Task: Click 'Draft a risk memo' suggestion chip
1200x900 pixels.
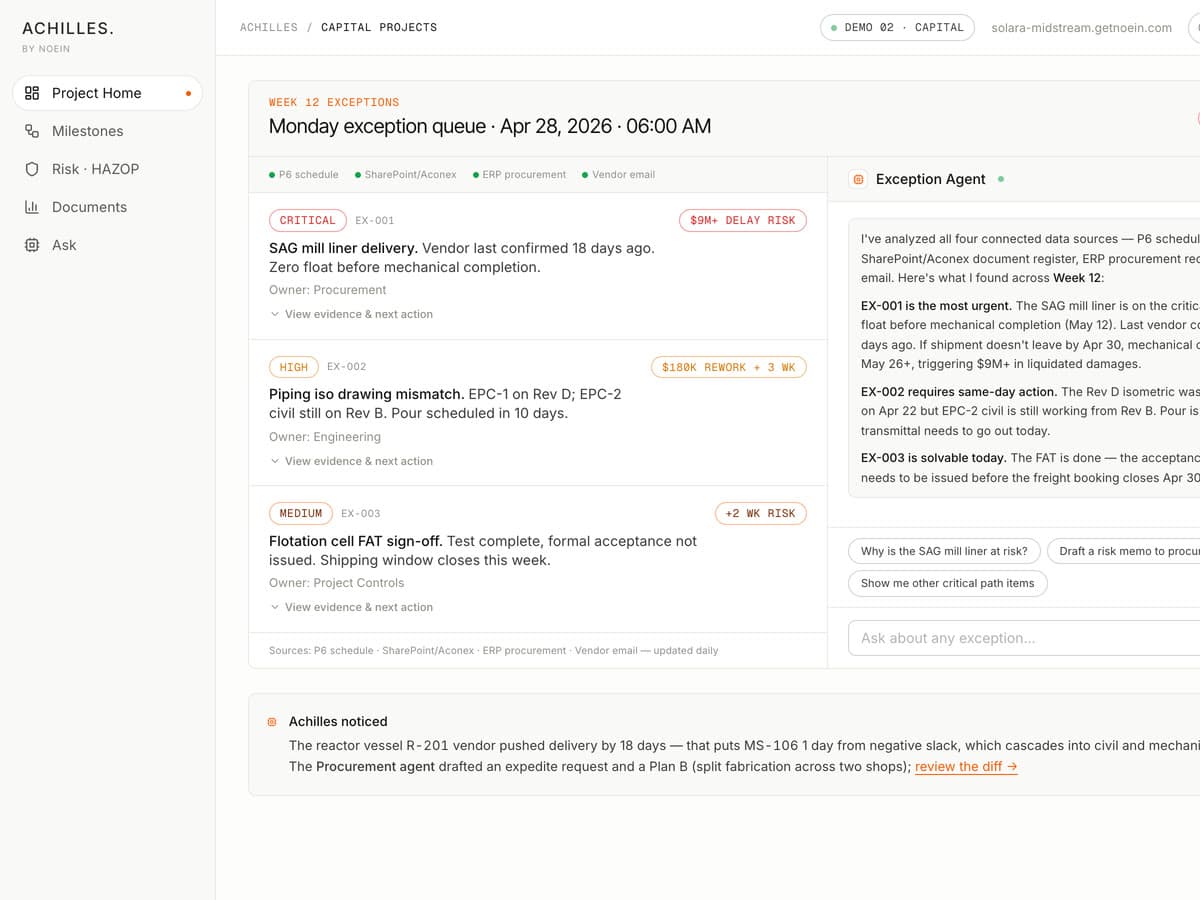Action: coord(1124,551)
